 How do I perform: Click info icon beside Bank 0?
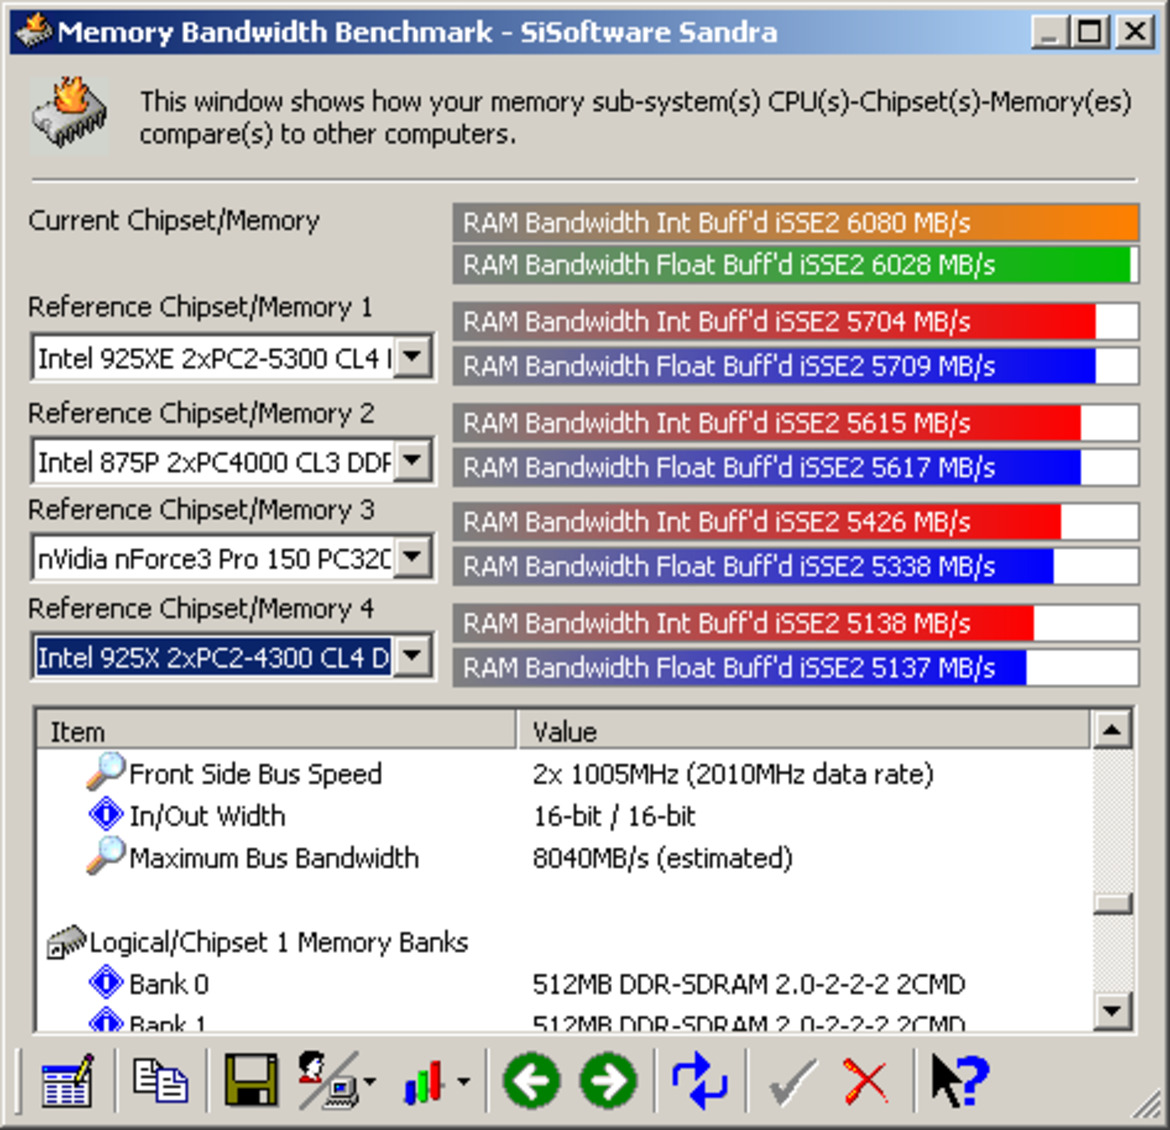(x=106, y=982)
